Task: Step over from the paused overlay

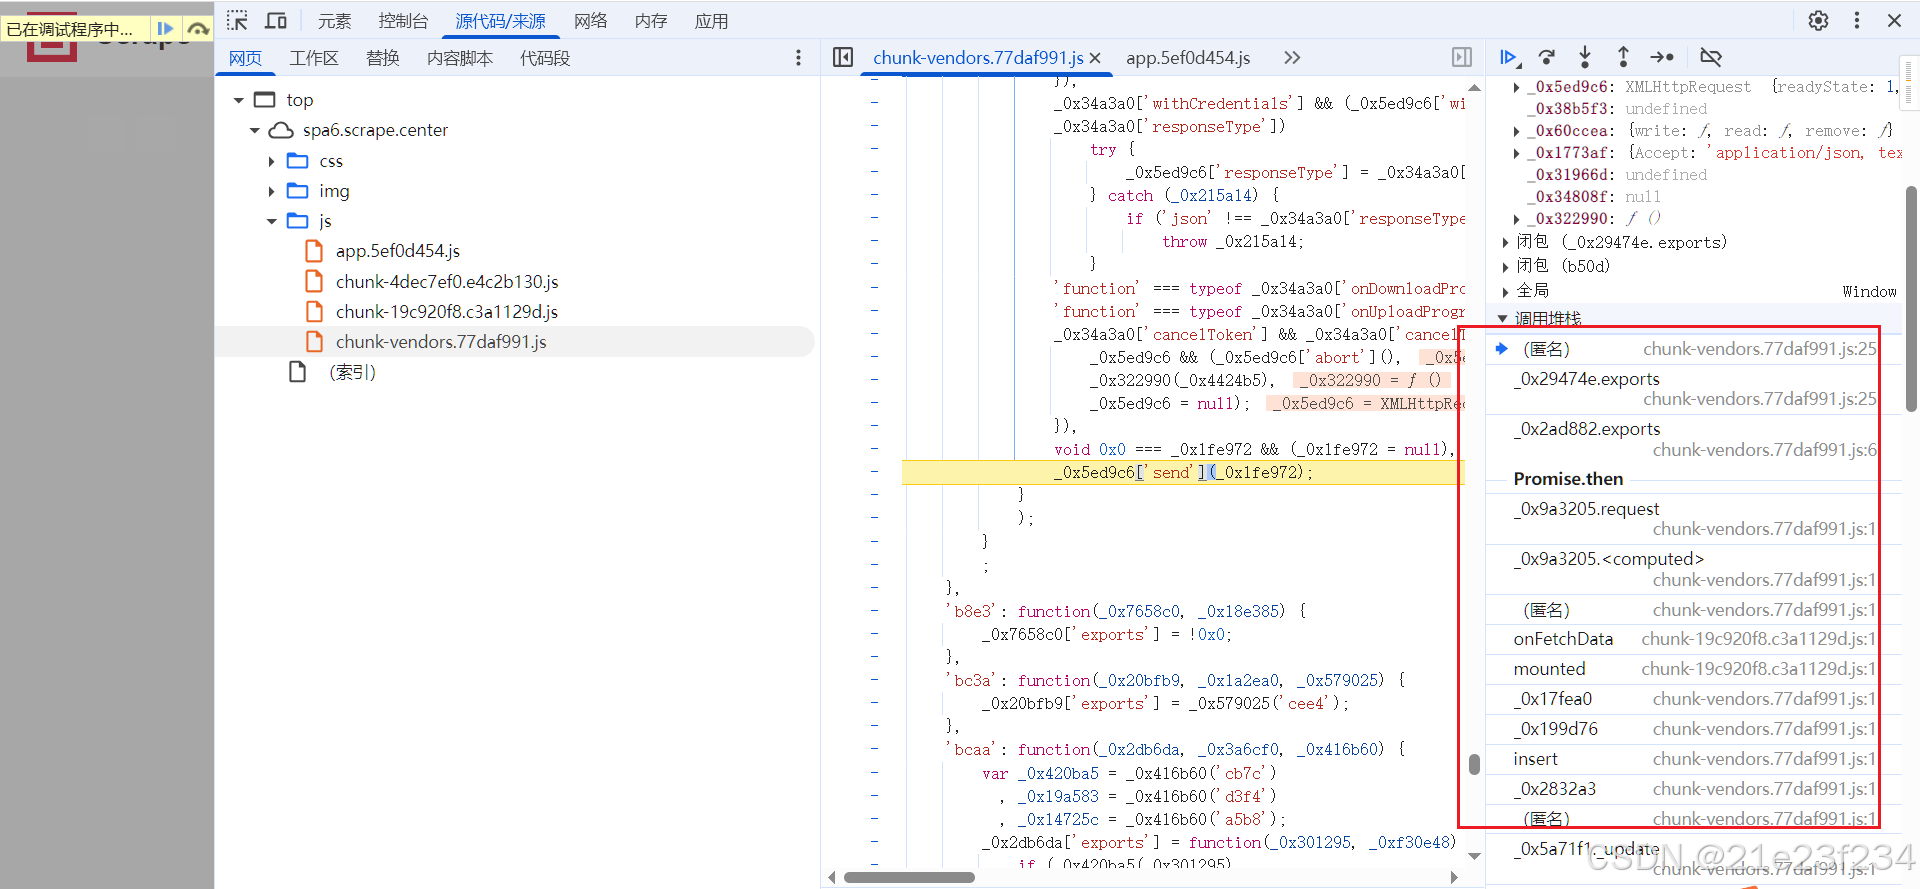Action: tap(198, 29)
